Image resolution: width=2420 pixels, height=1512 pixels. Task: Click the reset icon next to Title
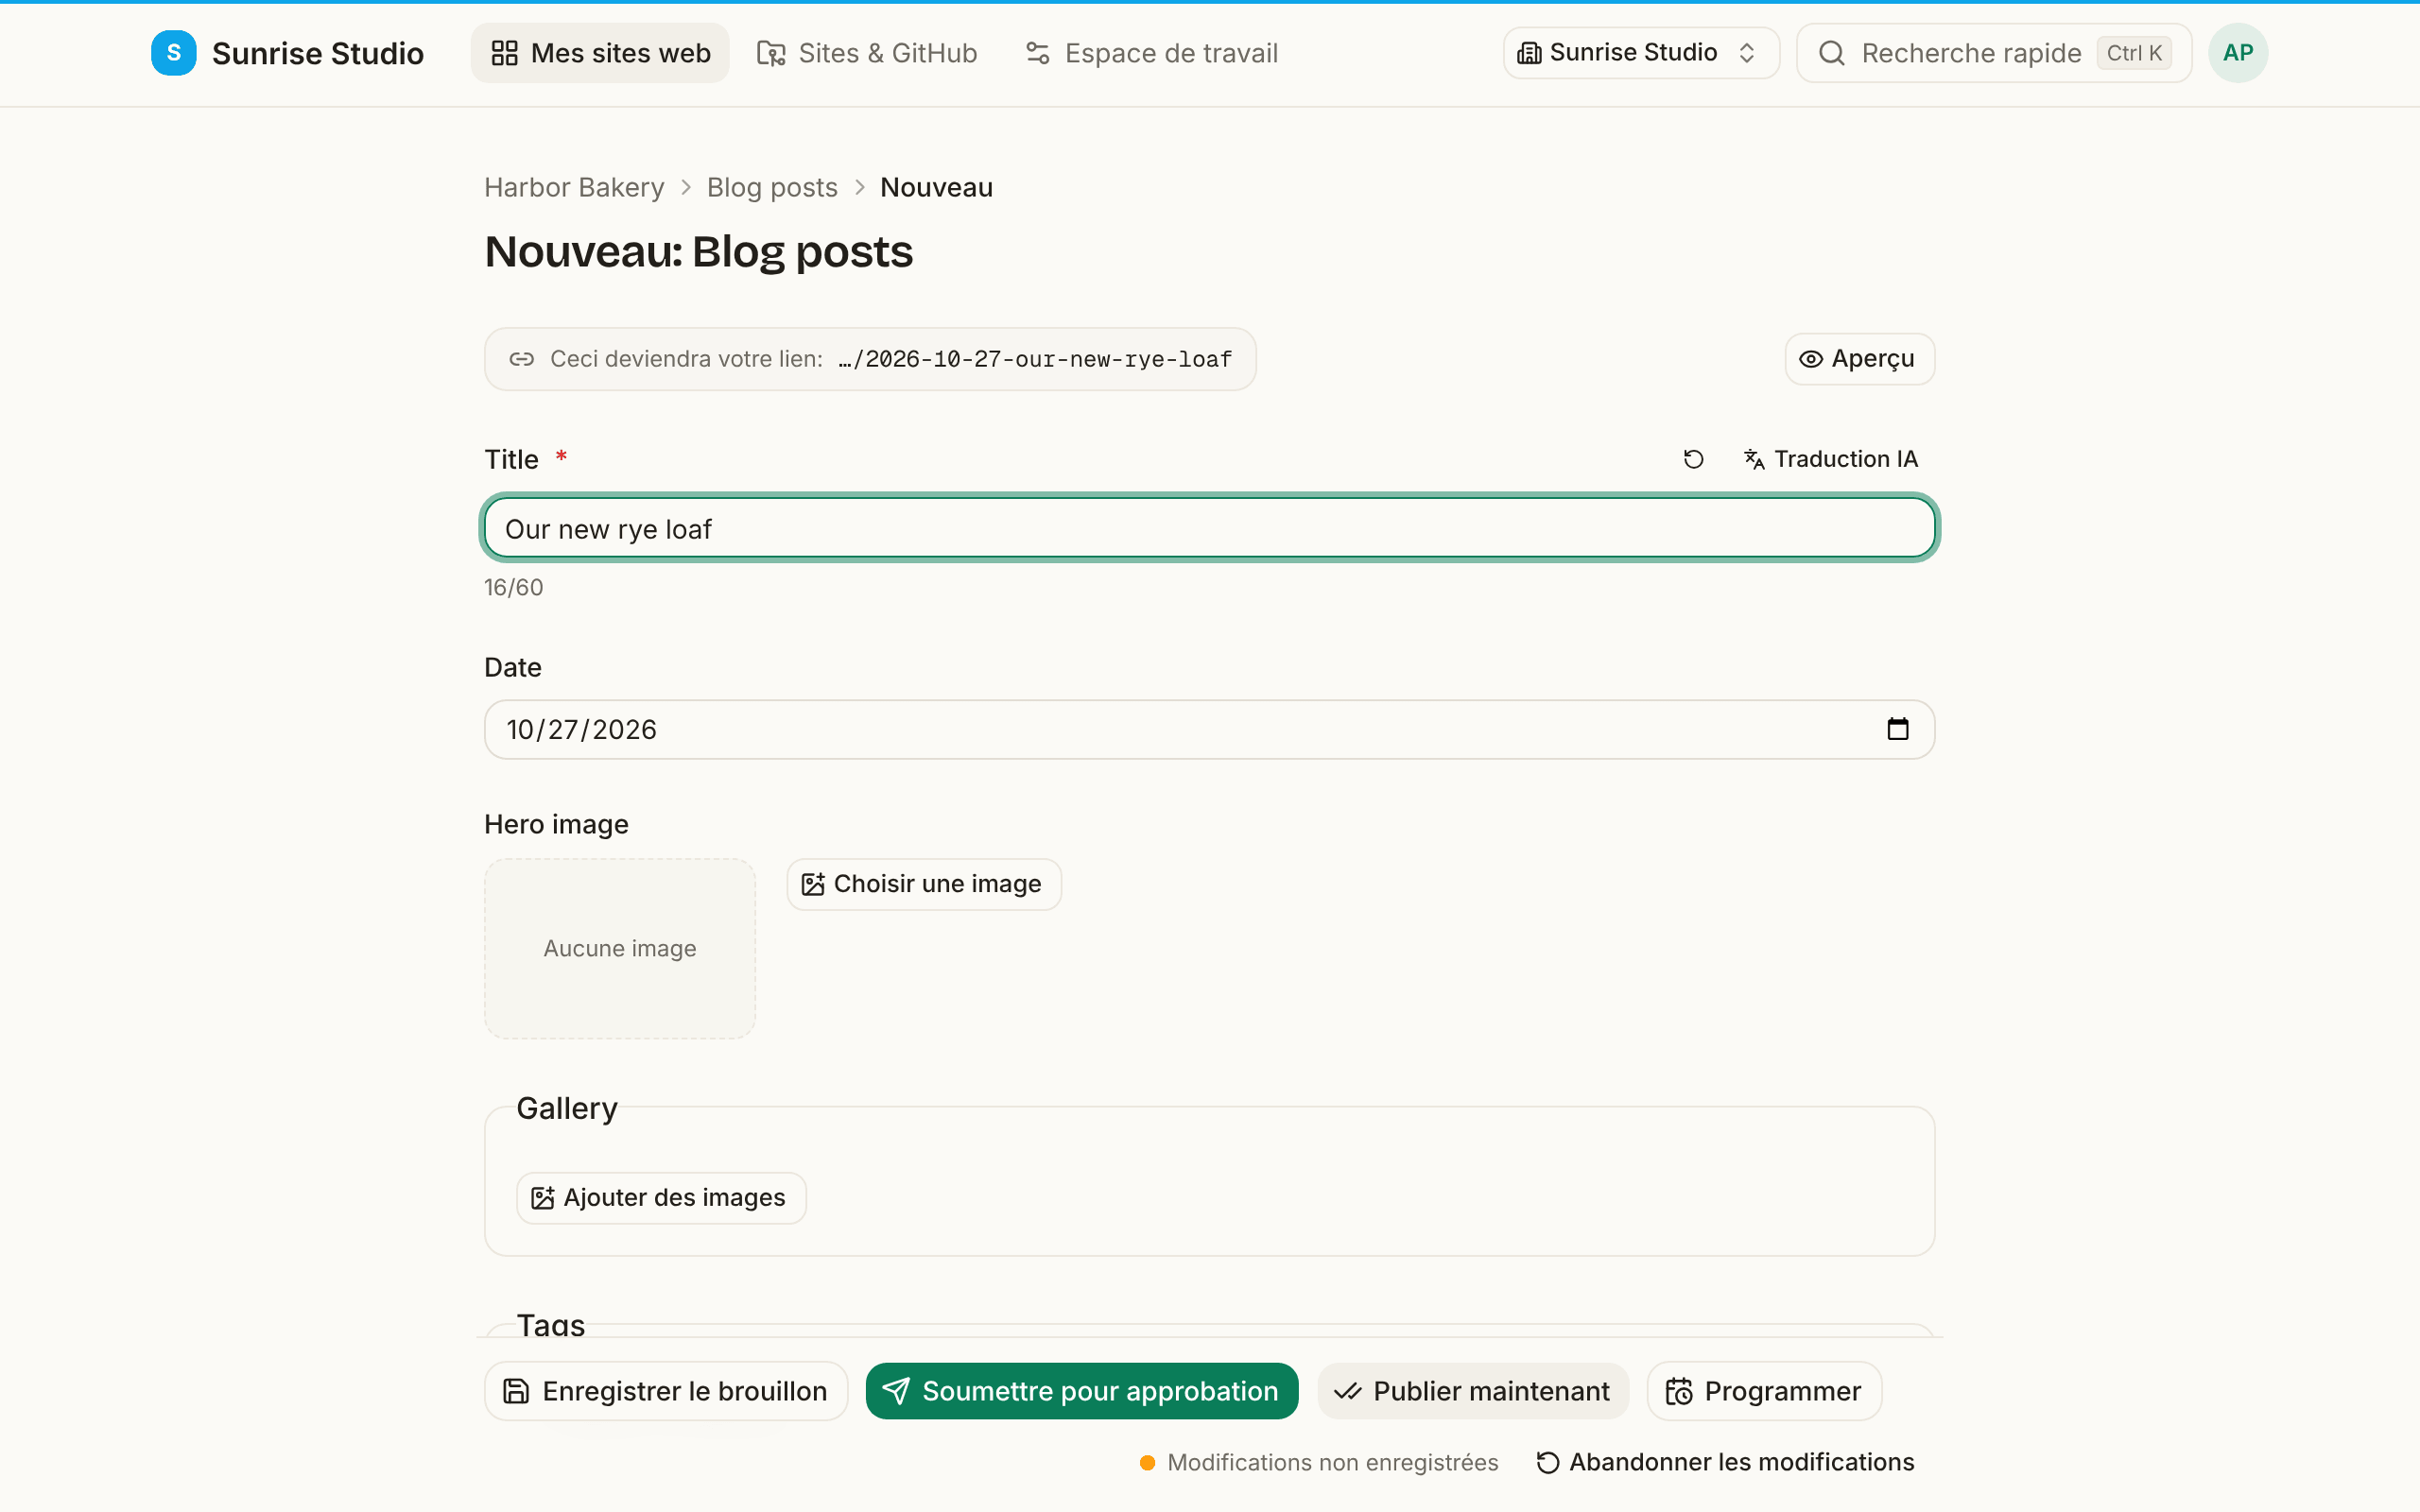(1693, 459)
